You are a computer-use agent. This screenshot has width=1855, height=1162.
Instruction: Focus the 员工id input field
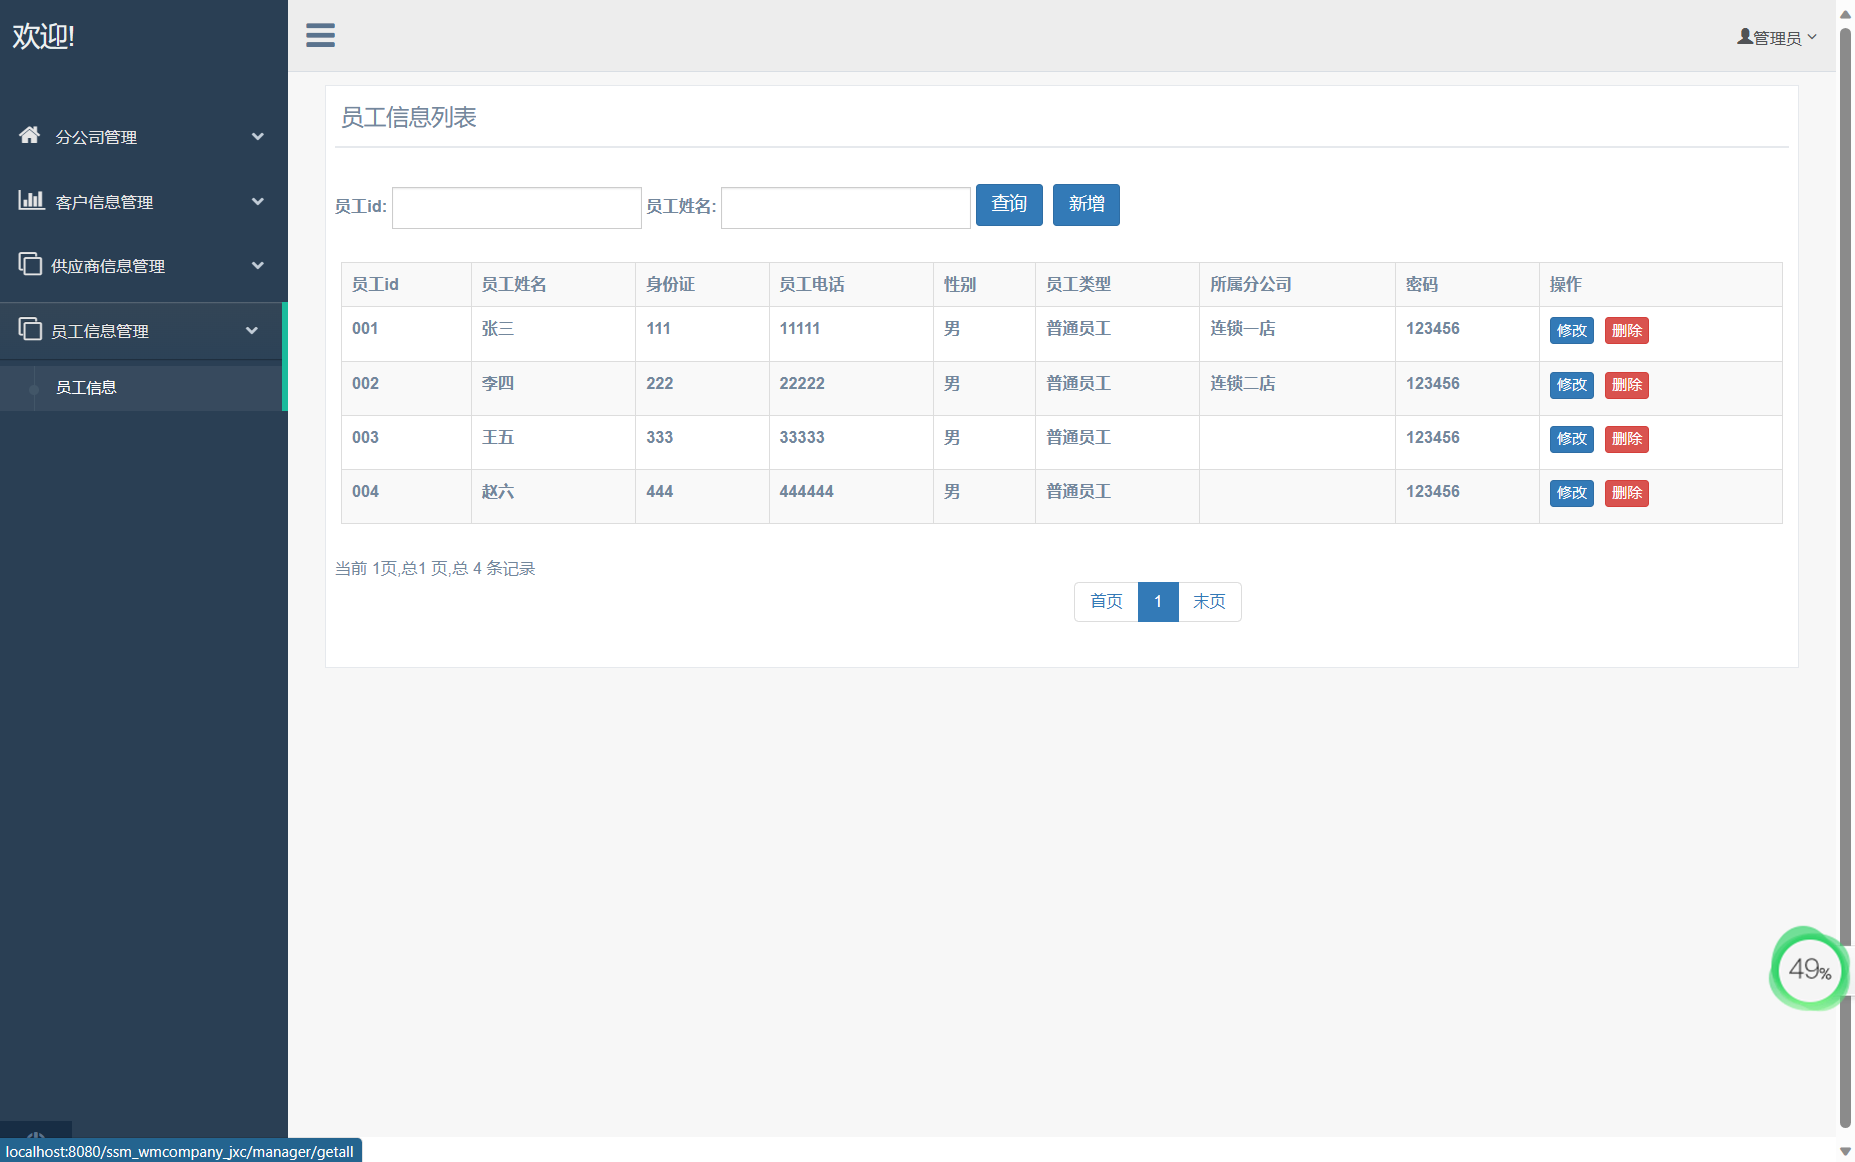pyautogui.click(x=516, y=208)
